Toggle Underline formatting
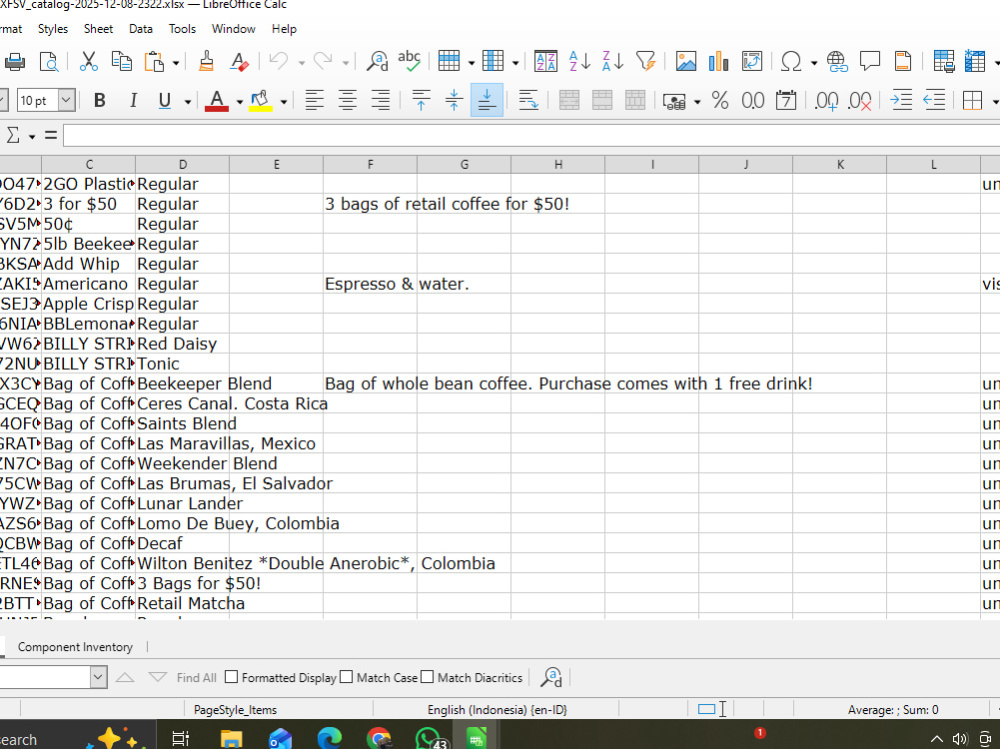 165,100
